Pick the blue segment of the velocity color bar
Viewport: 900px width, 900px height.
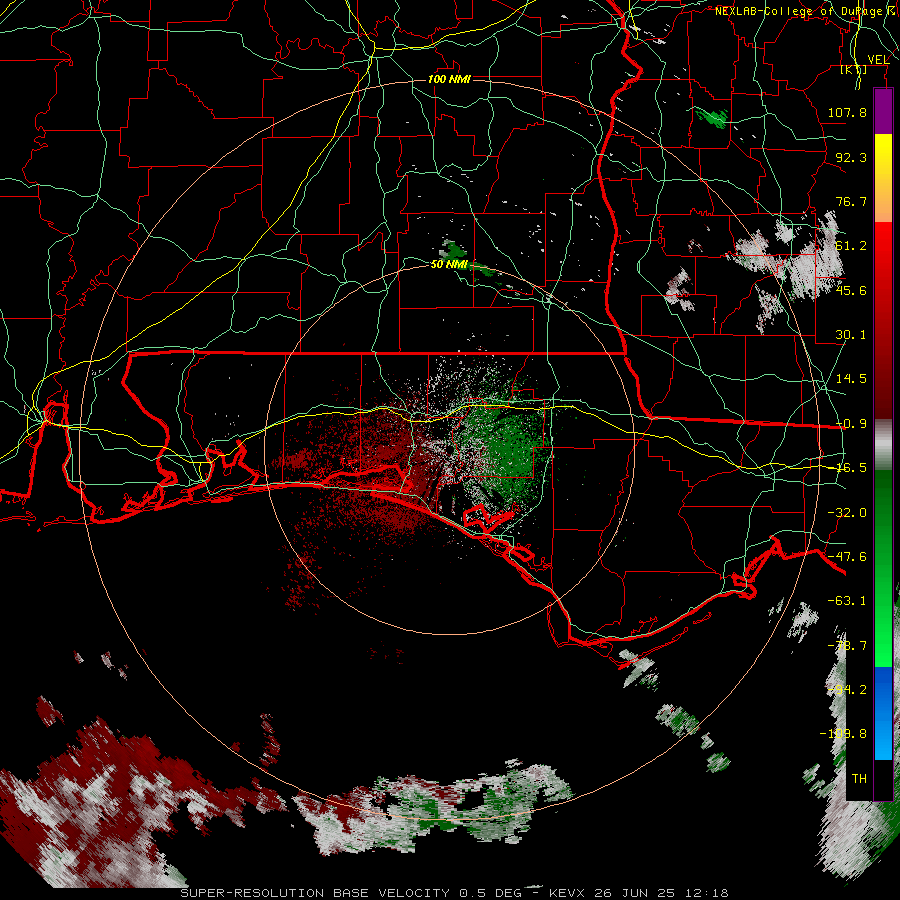click(883, 713)
